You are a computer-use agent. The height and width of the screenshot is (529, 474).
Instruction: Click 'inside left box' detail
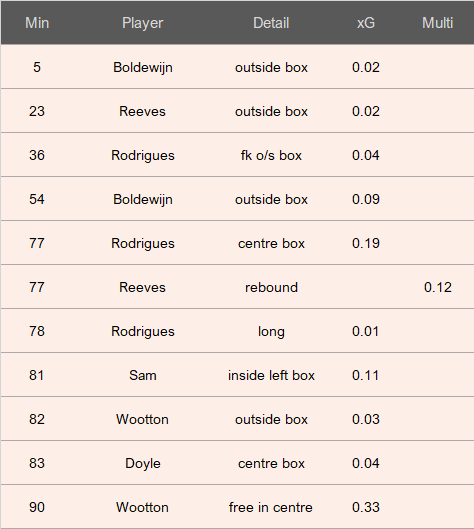(x=271, y=375)
